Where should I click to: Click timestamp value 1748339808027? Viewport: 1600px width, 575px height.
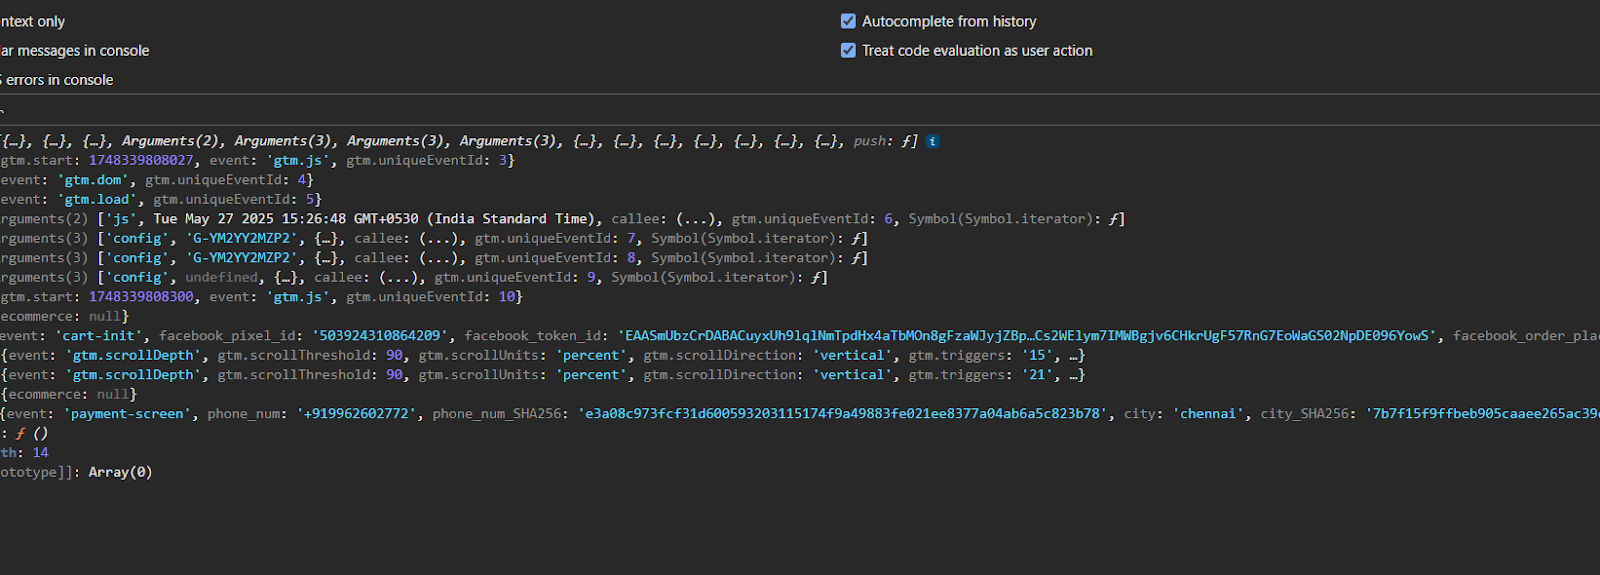141,160
